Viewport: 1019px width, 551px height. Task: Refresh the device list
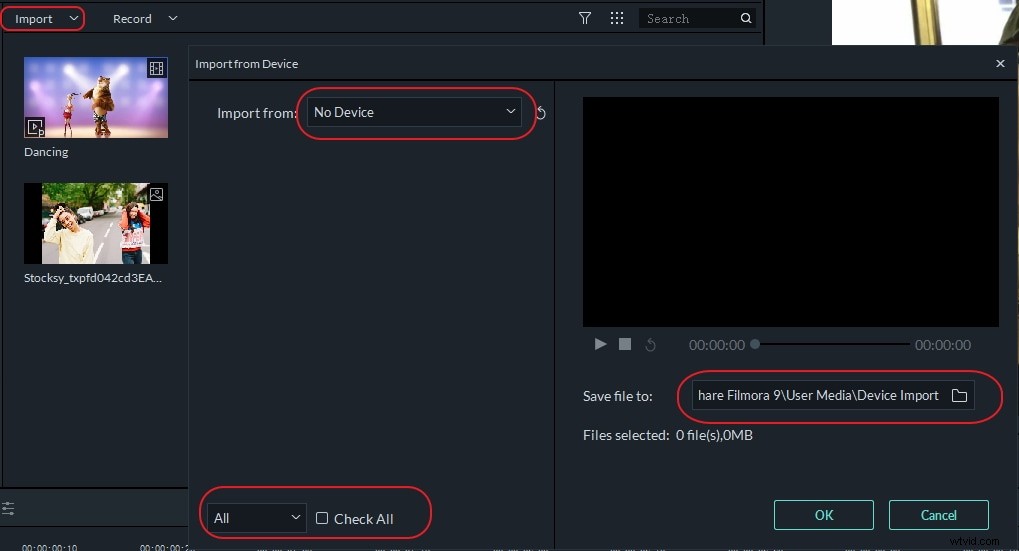pyautogui.click(x=541, y=113)
